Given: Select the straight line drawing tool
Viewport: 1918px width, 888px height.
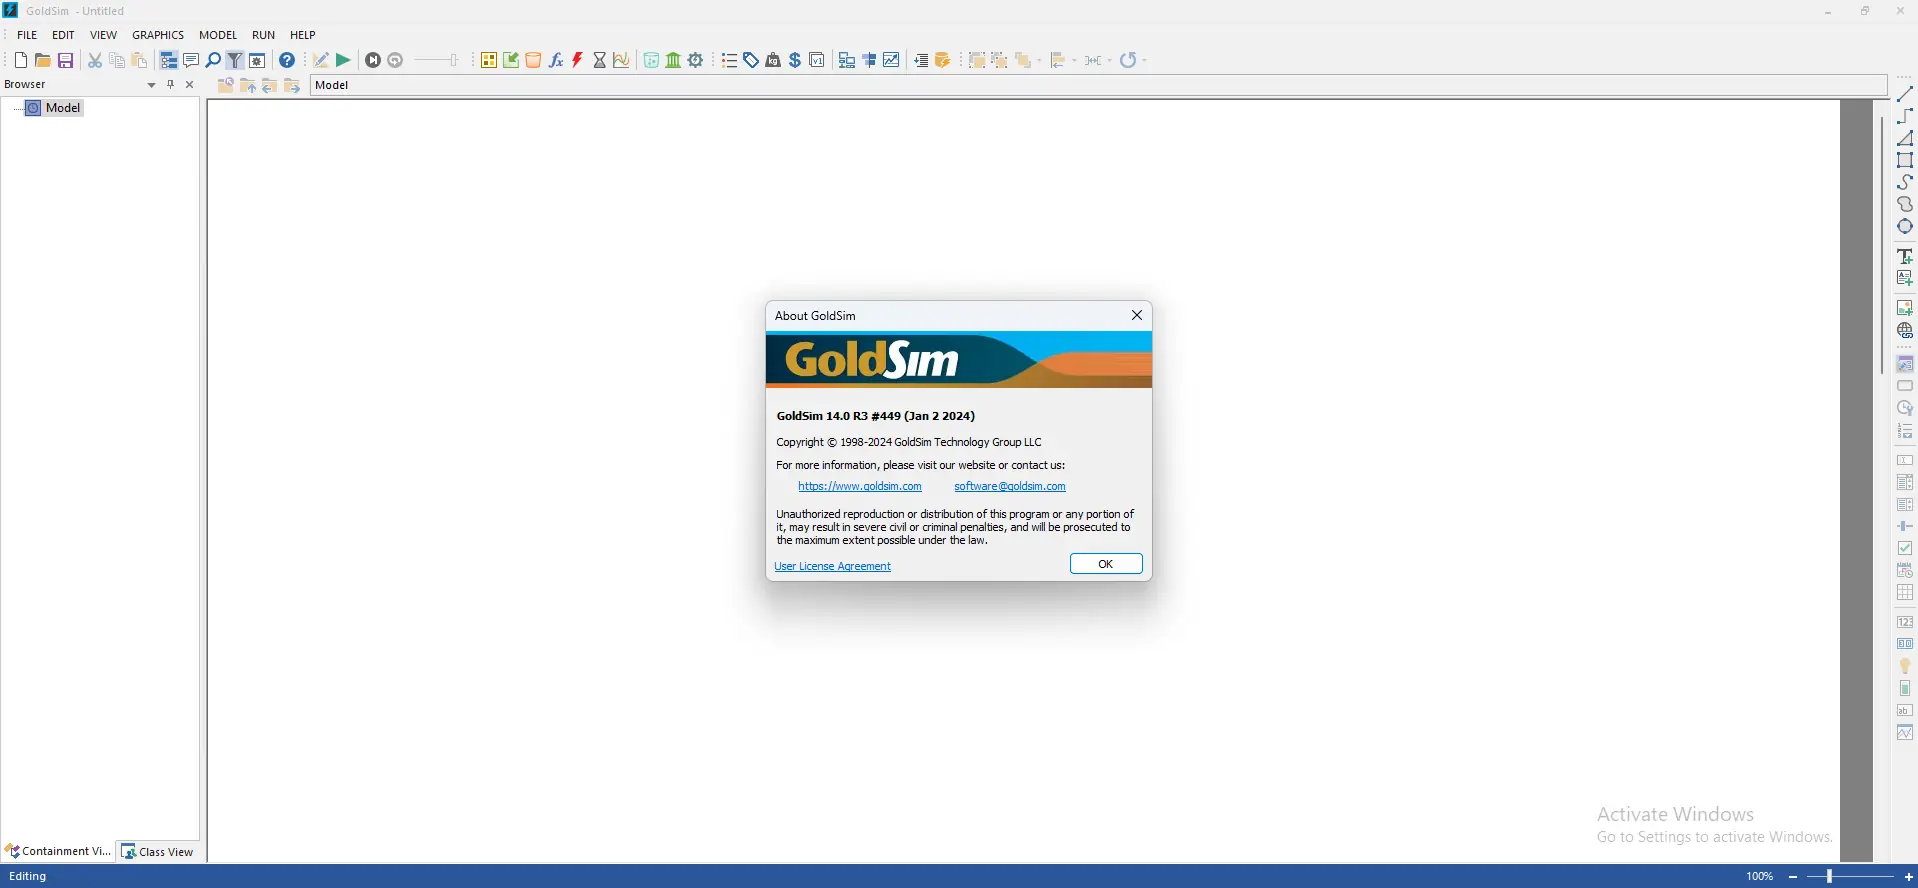Looking at the screenshot, I should 1905,94.
